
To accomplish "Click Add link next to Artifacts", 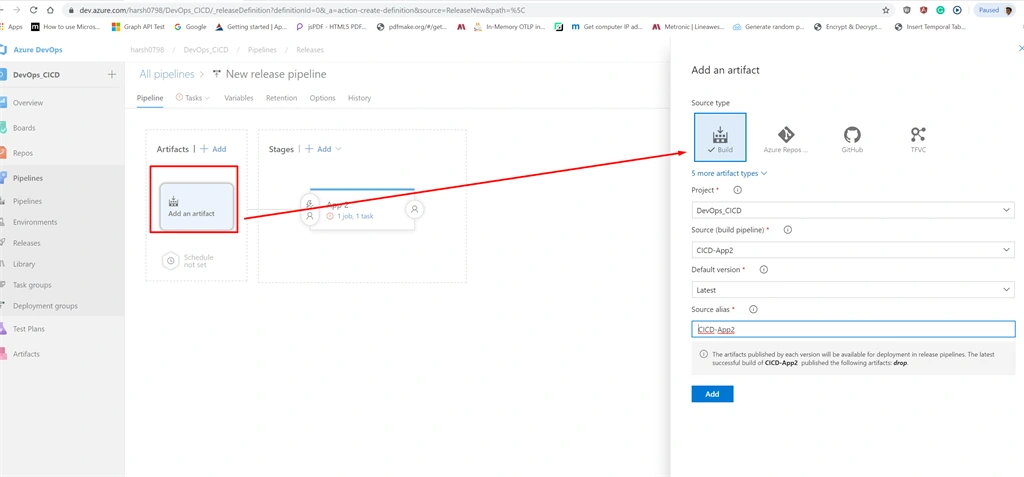I will pos(213,149).
